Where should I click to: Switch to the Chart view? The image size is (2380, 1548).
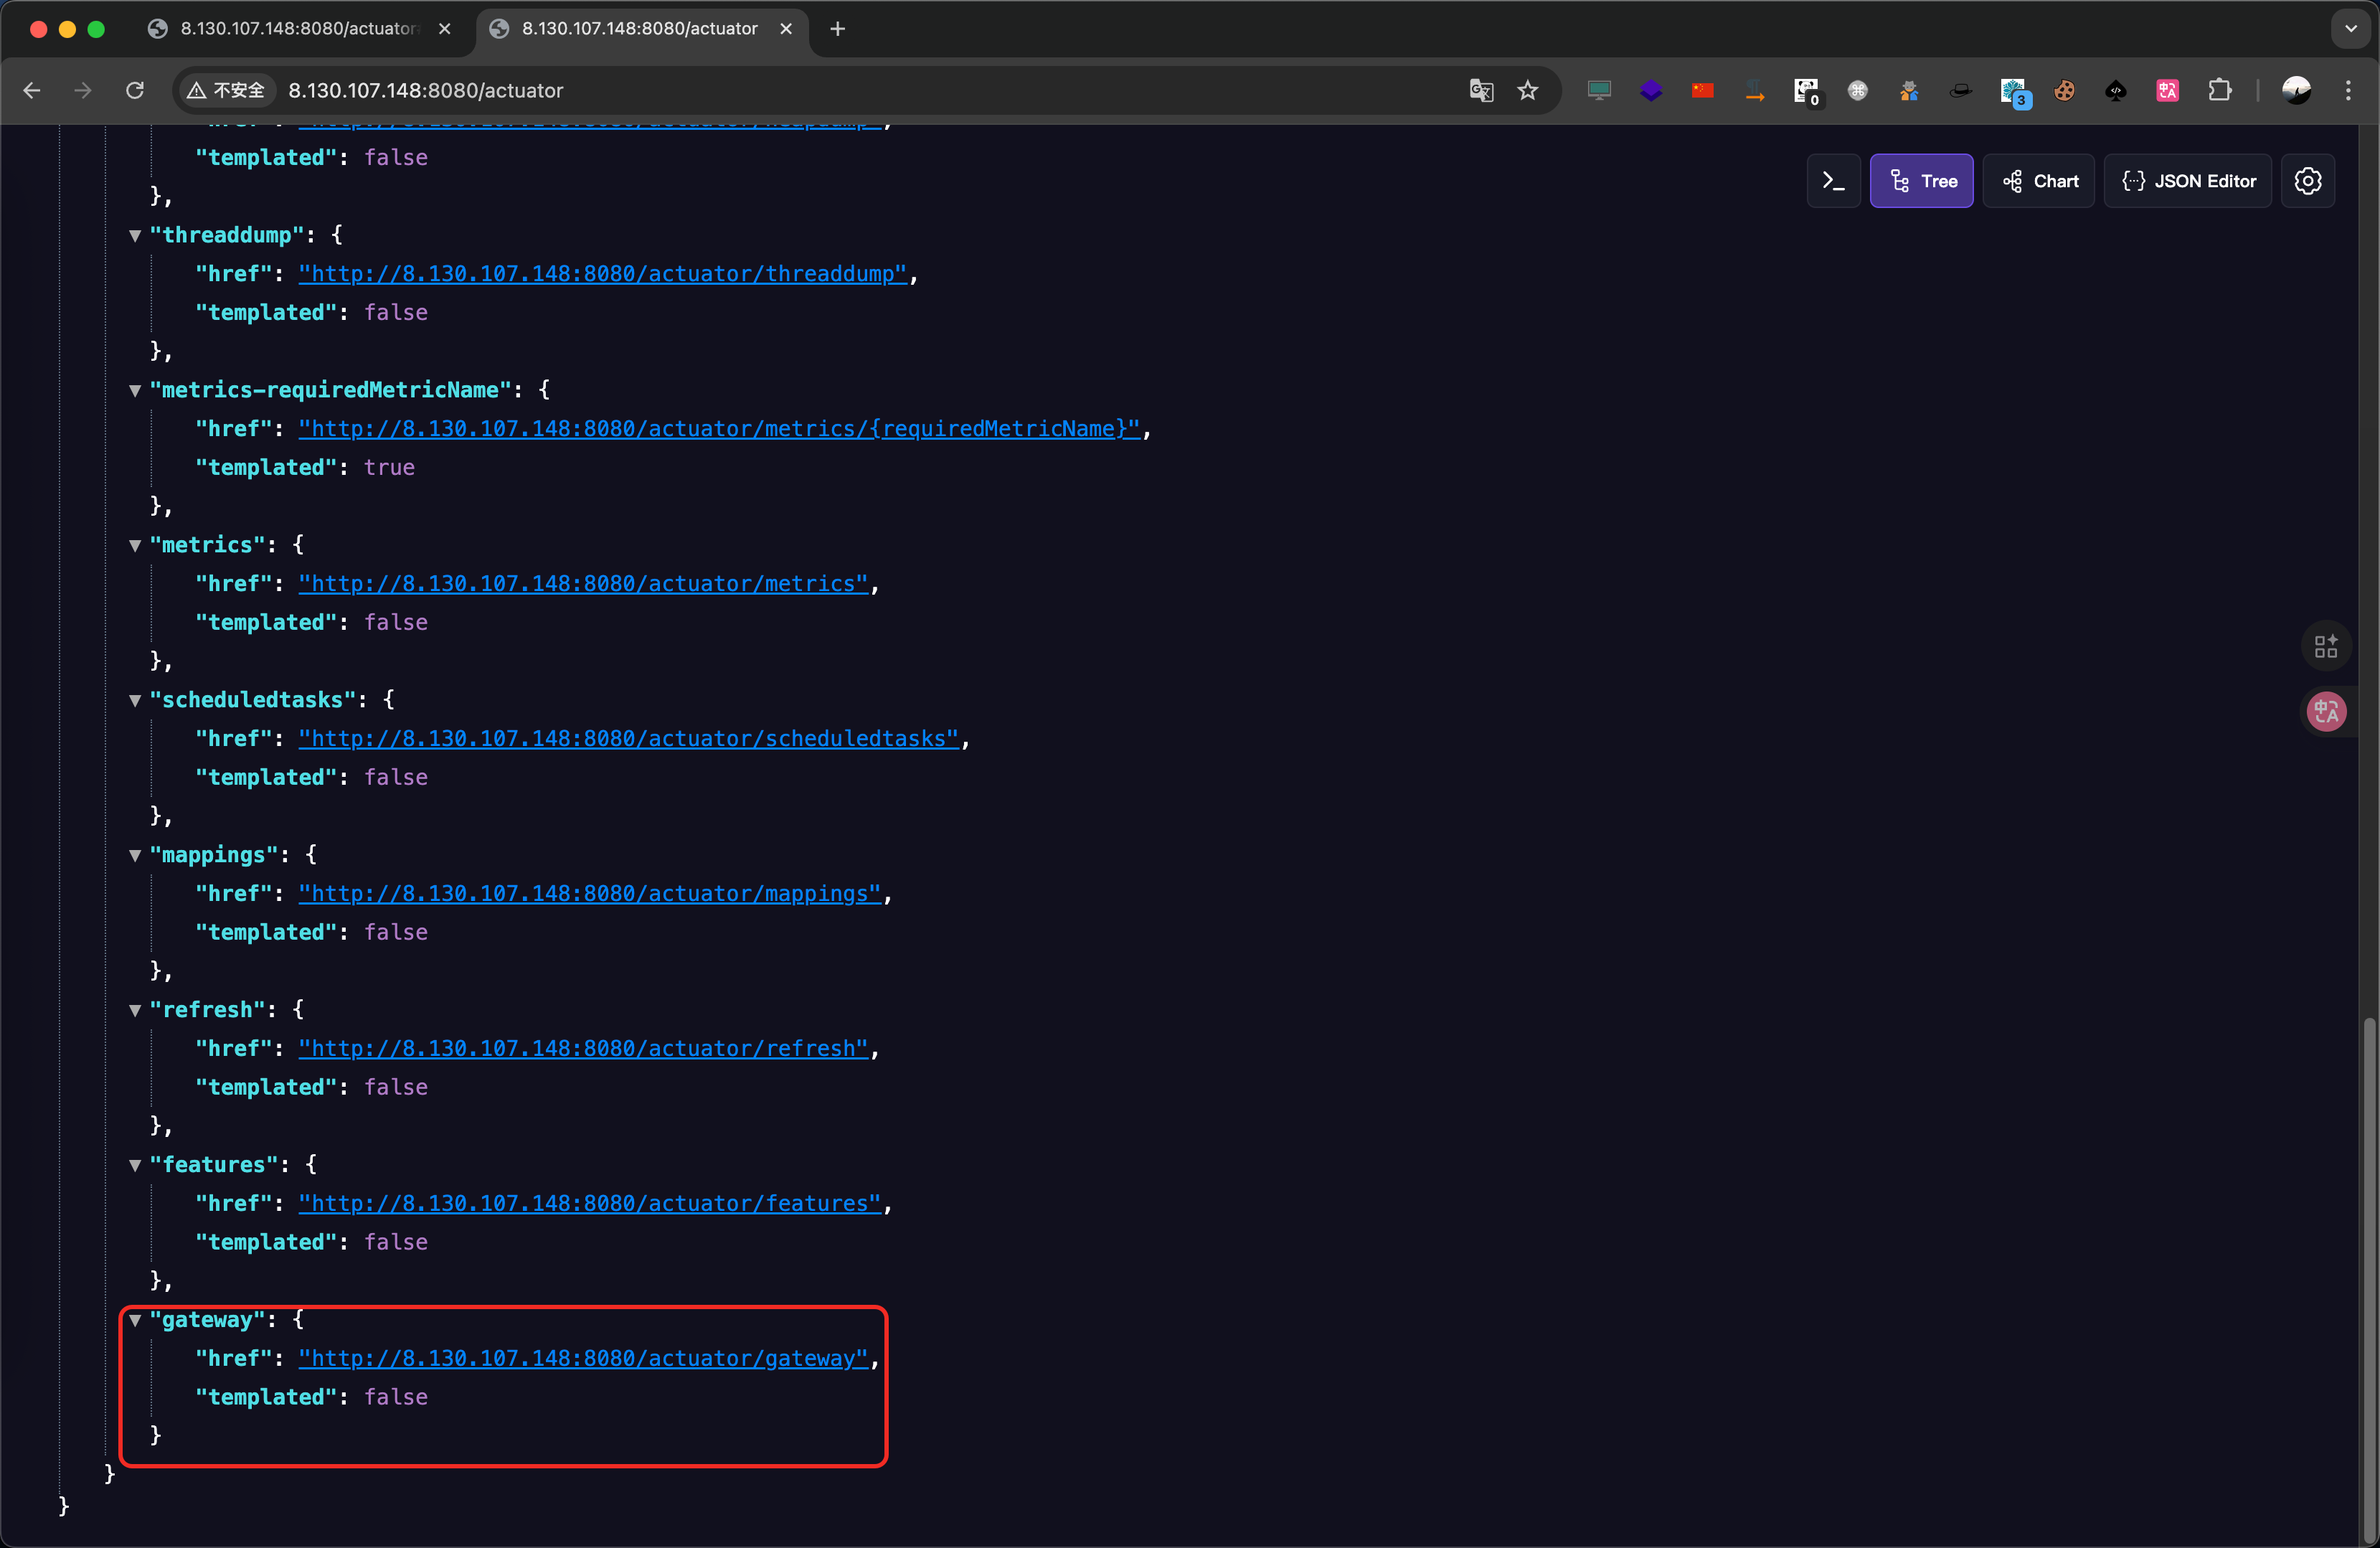pos(2038,181)
